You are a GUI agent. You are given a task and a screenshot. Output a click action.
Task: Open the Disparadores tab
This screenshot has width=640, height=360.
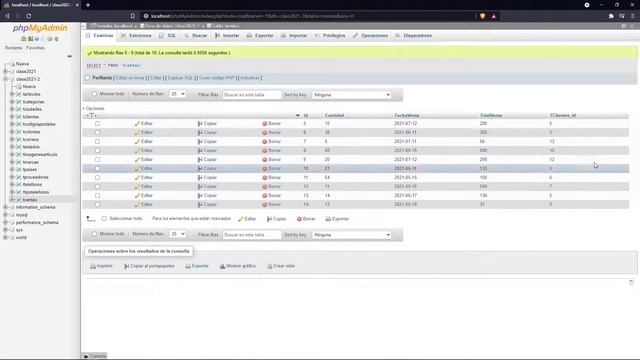click(413, 36)
